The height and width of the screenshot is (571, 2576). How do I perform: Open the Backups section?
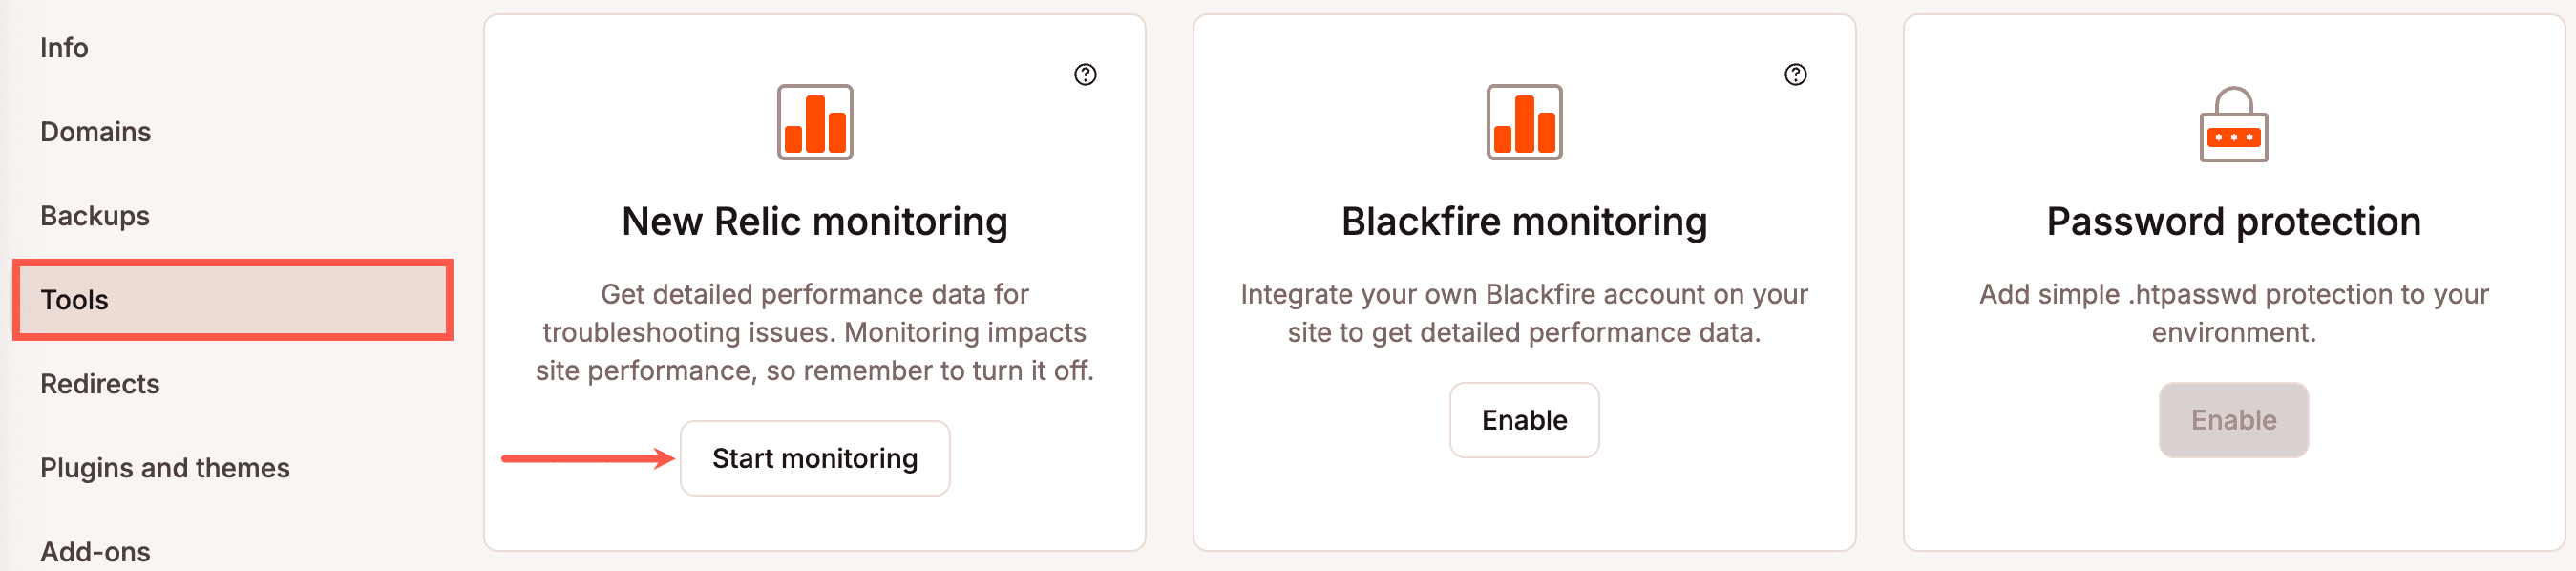pos(94,215)
